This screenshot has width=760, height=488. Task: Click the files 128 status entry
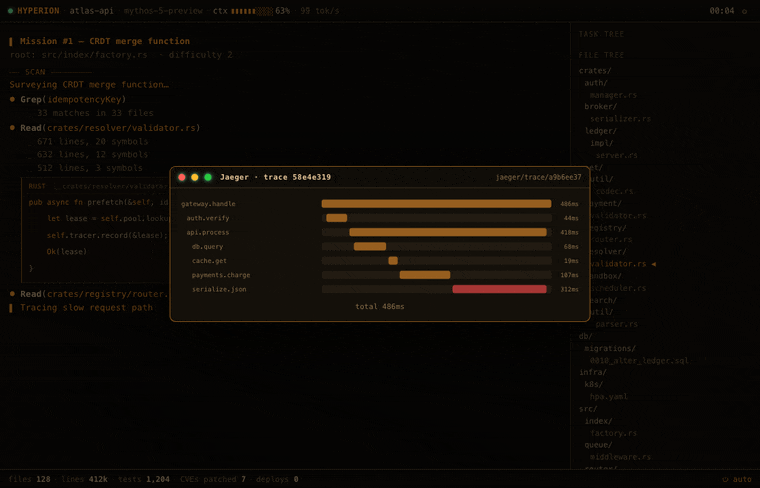point(30,479)
